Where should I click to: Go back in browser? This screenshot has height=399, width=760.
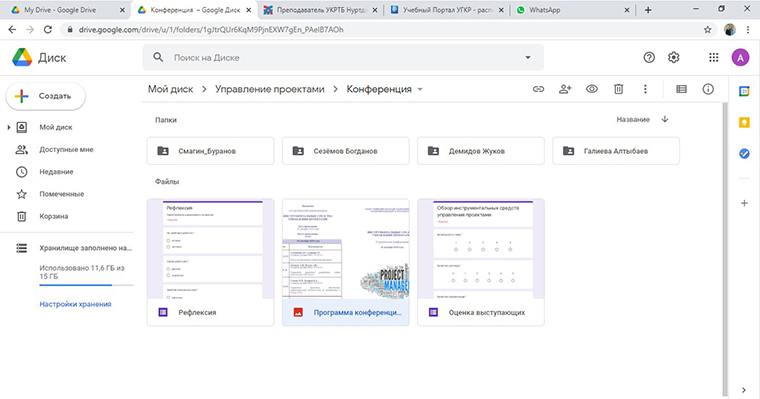coord(13,30)
